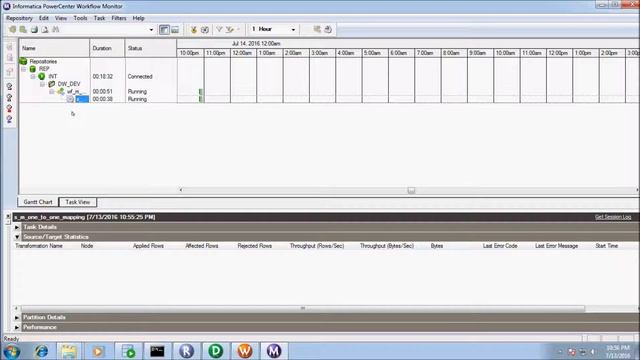Open the Windows Start menu

pyautogui.click(x=11, y=351)
